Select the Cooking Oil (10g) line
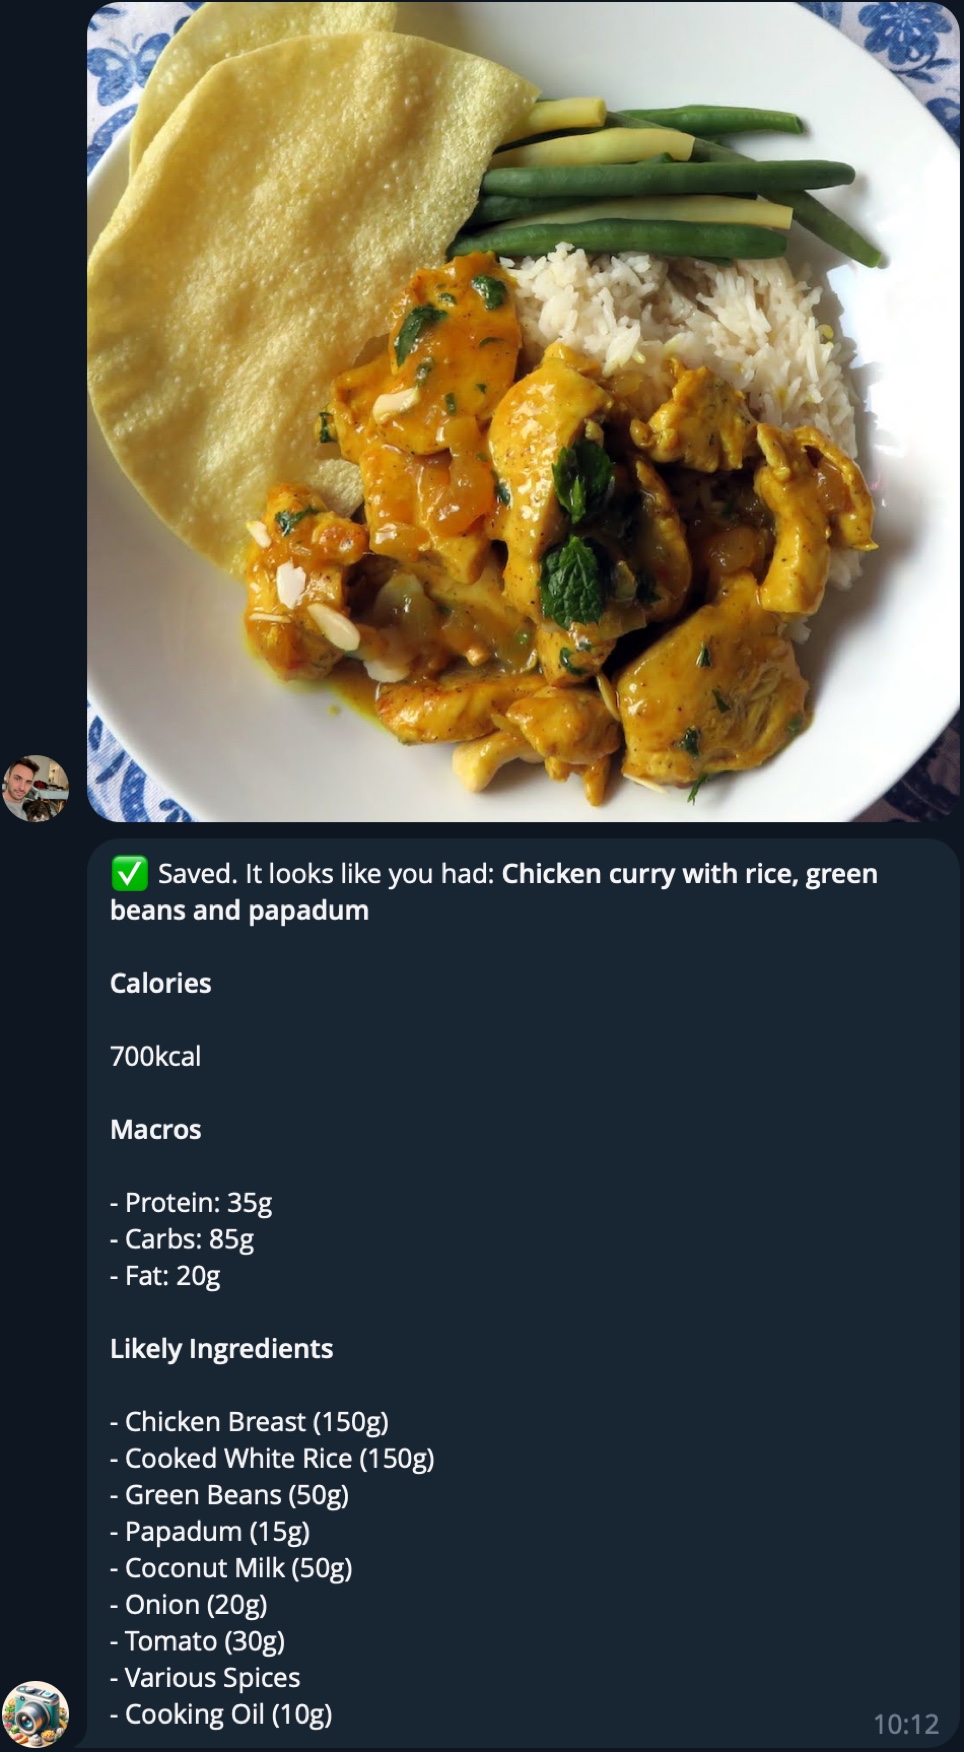Viewport: 964px width, 1752px height. [x=221, y=1714]
